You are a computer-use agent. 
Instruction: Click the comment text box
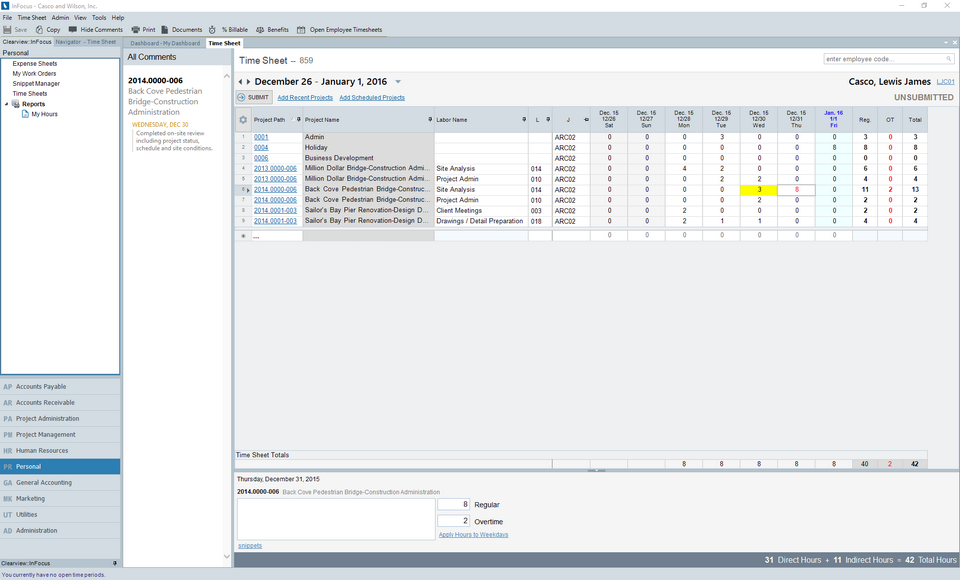(x=336, y=519)
